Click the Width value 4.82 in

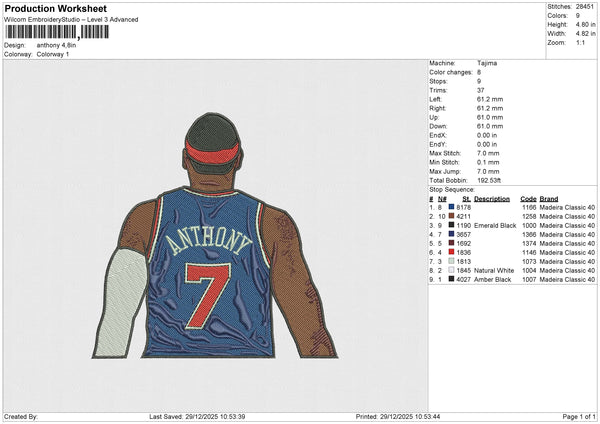tap(586, 34)
